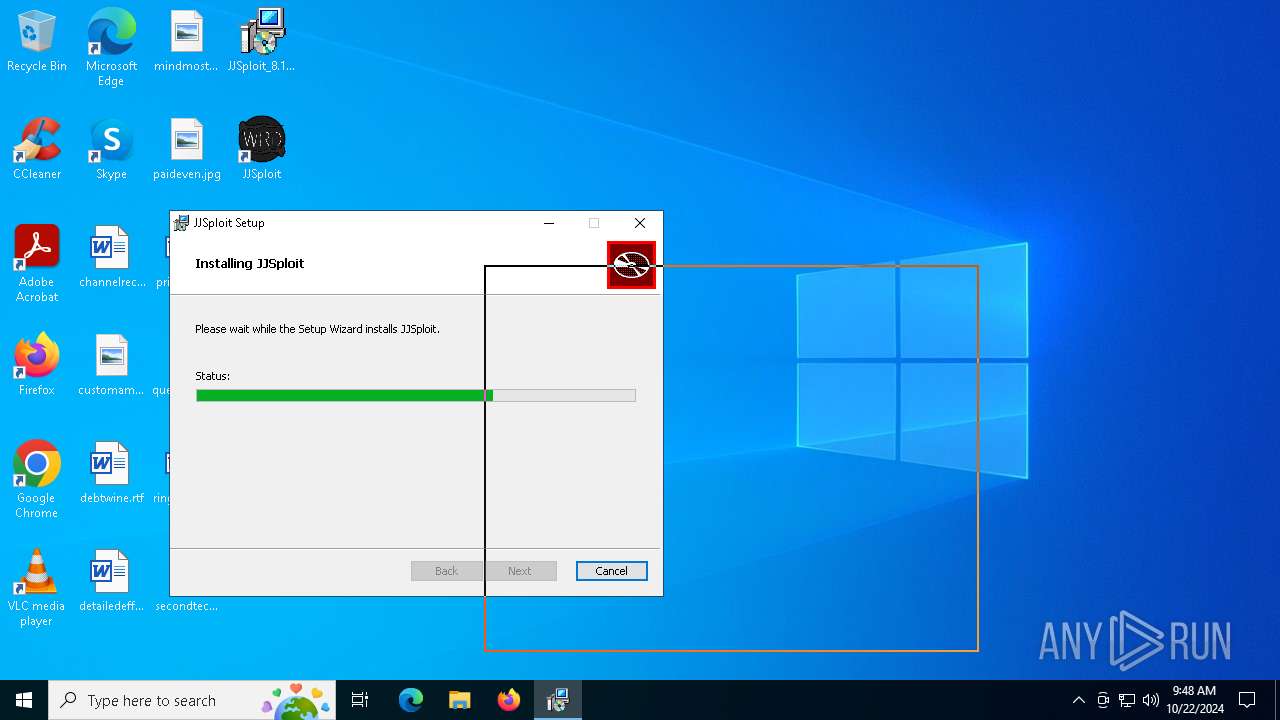Select the mindmost image file on desktop
The image size is (1280, 720).
186,42
